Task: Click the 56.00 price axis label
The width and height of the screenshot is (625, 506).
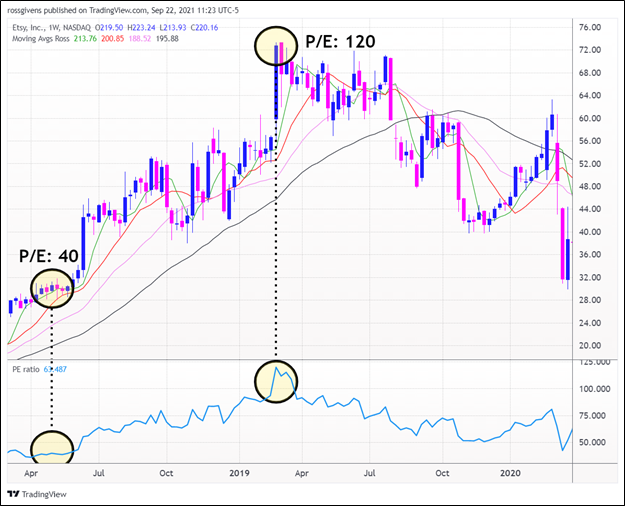Action: click(x=590, y=141)
